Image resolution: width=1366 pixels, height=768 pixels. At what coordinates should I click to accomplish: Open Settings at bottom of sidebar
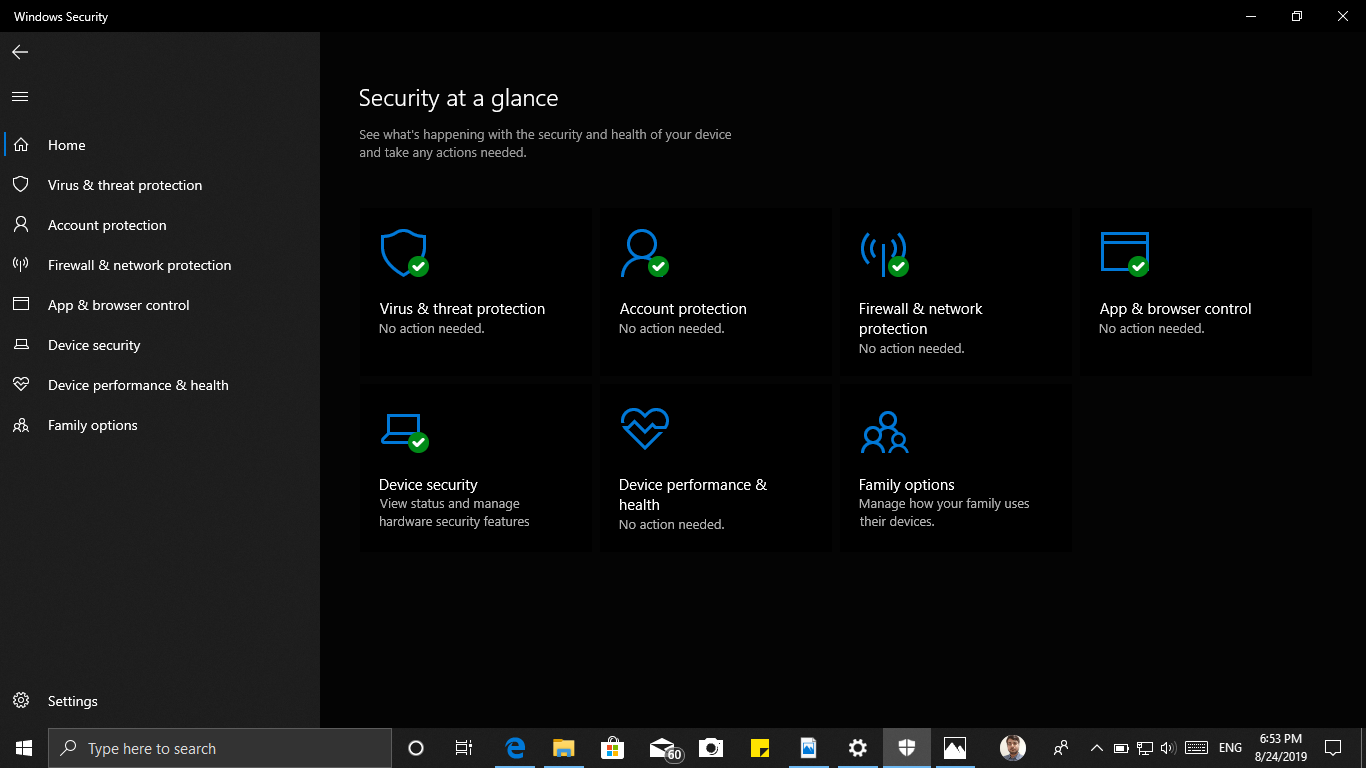coord(73,701)
